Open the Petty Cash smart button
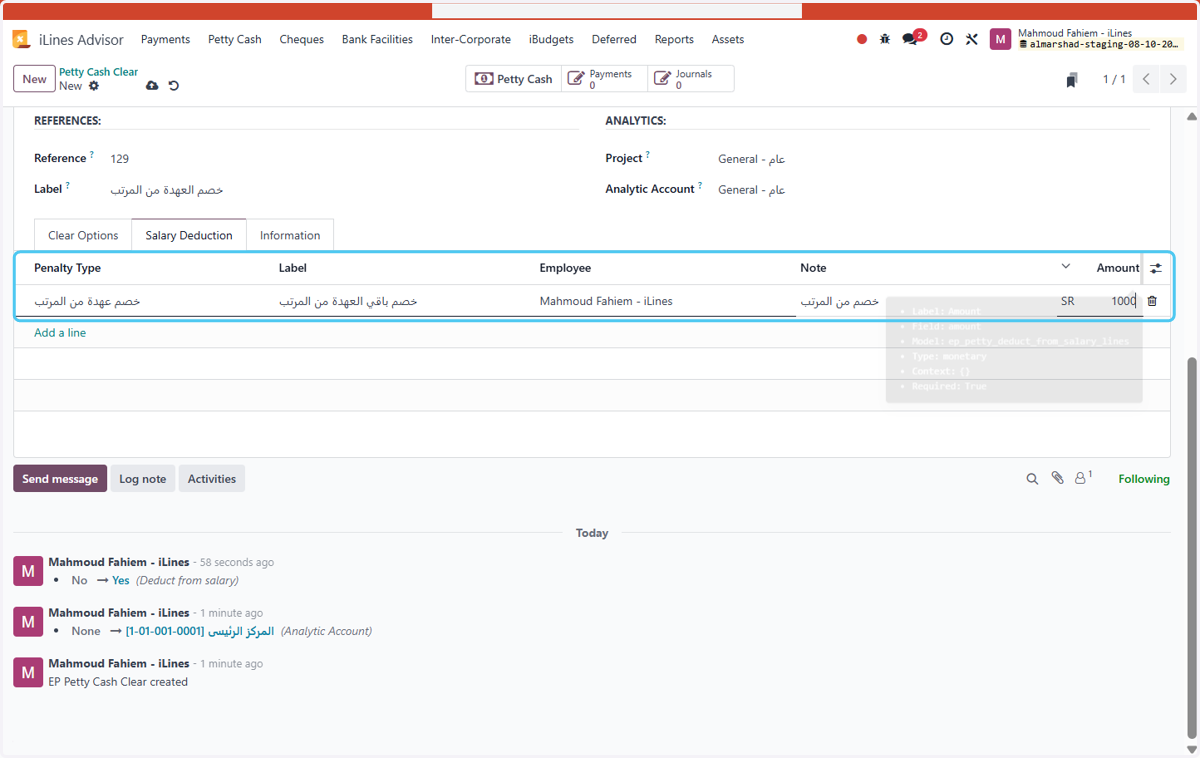1200x758 pixels. (x=513, y=79)
